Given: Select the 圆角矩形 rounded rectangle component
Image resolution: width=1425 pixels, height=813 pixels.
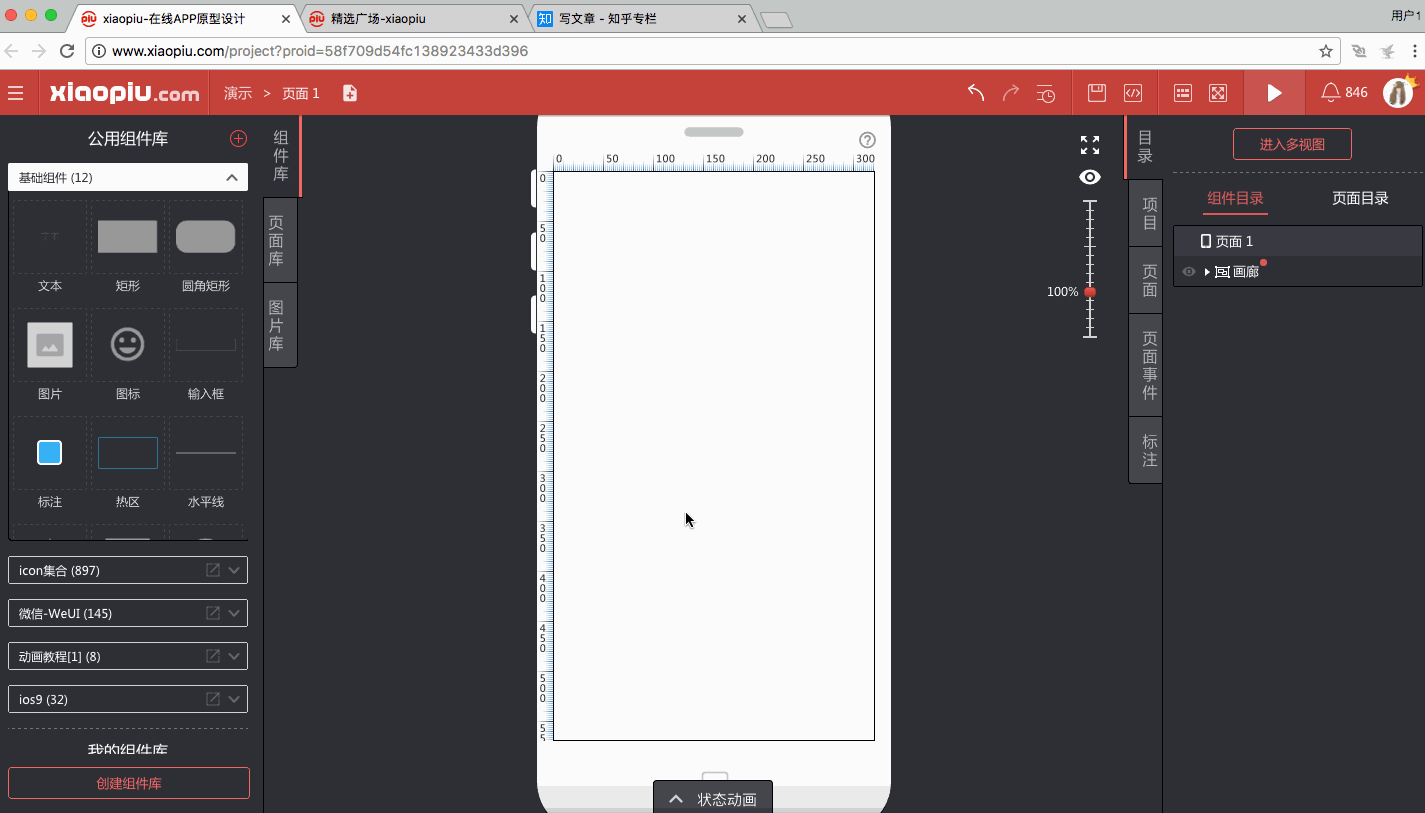Looking at the screenshot, I should 206,247.
